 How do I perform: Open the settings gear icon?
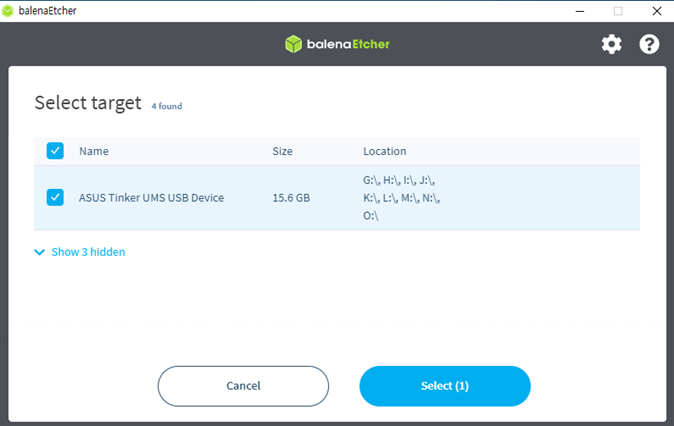[611, 44]
